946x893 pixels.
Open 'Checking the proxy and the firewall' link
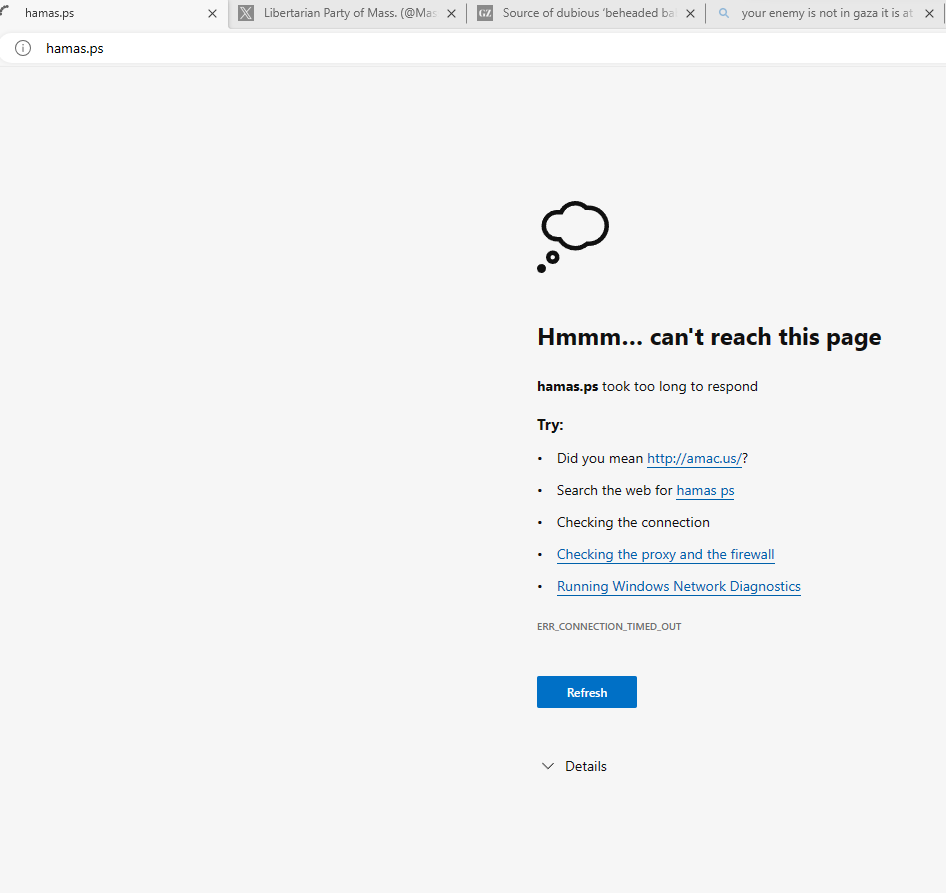(665, 555)
